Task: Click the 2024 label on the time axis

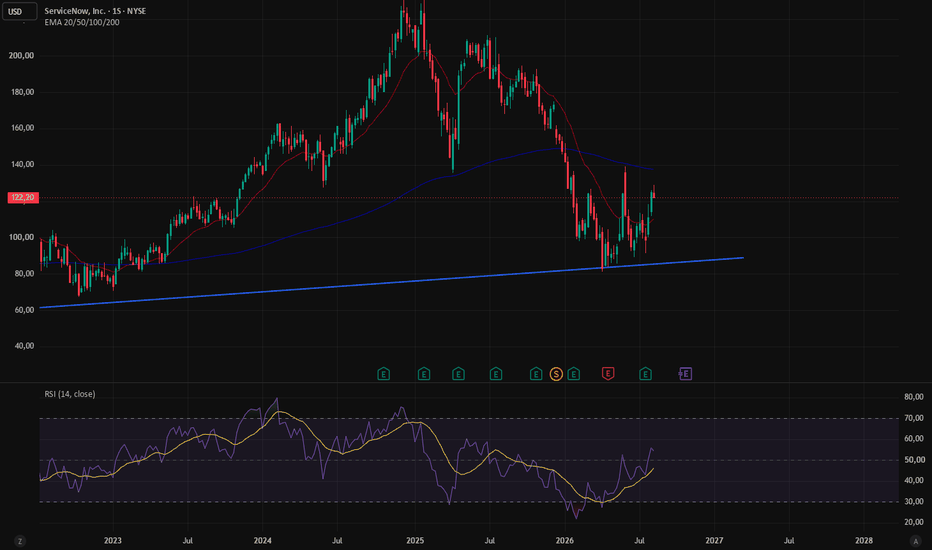Action: coord(263,540)
